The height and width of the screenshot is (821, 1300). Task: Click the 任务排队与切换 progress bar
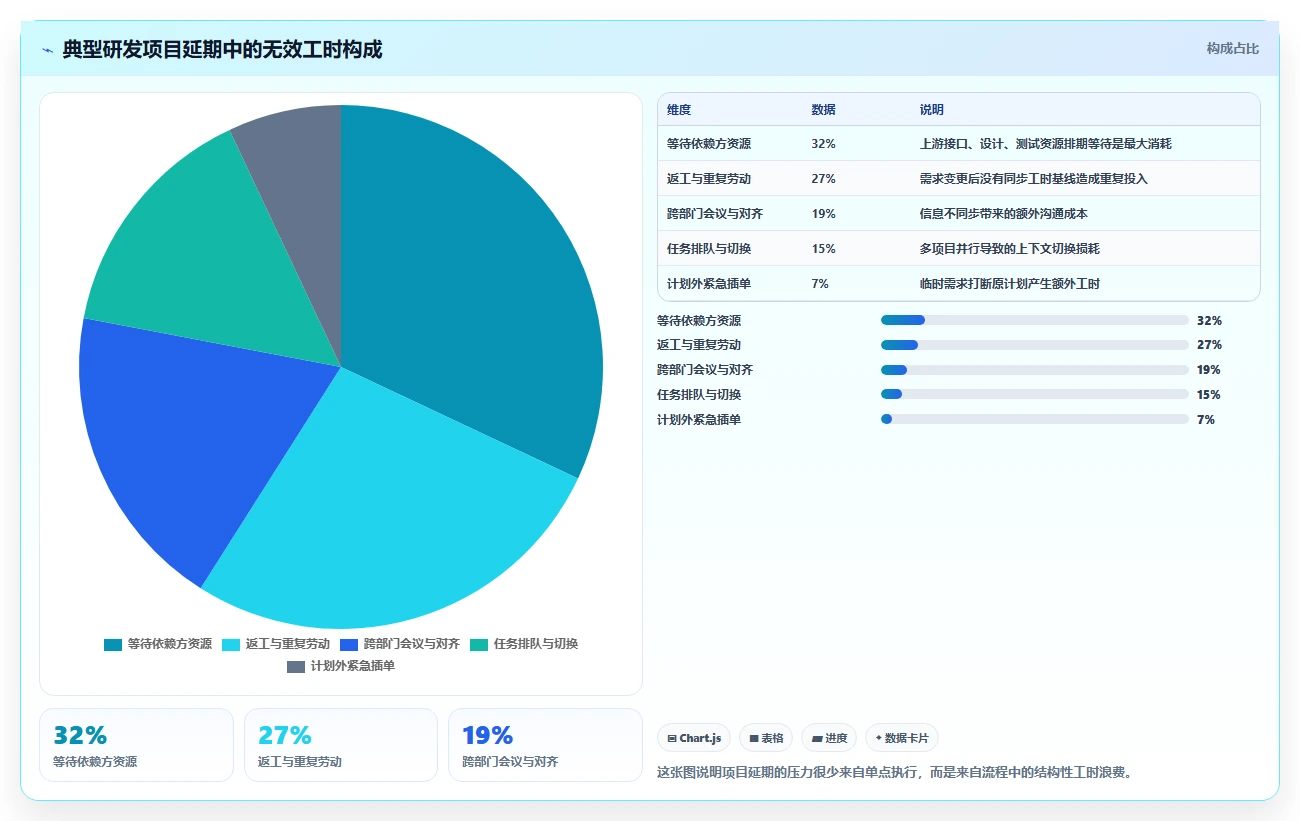[1035, 394]
